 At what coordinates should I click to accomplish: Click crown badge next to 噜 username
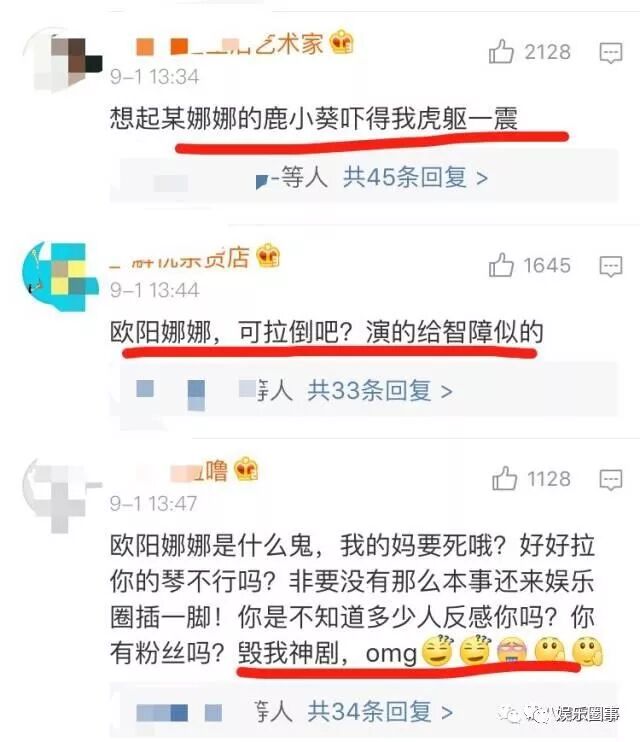pyautogui.click(x=246, y=469)
